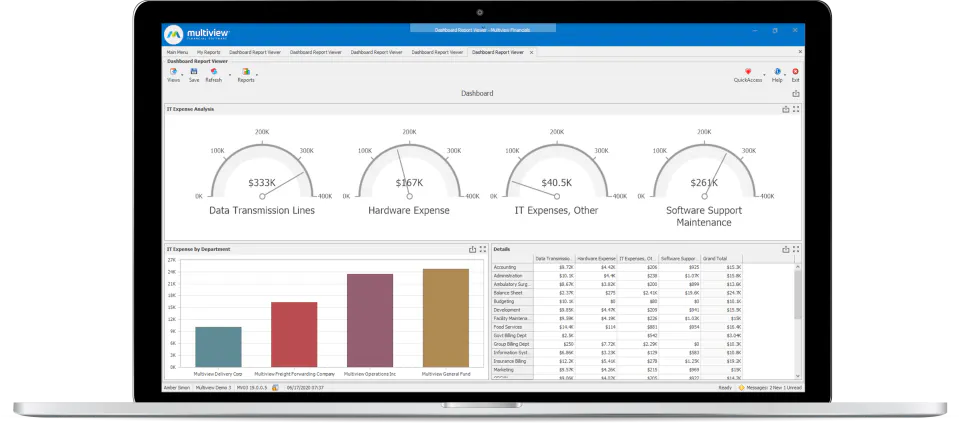Open the Help info icon
960x423 pixels.
(777, 72)
